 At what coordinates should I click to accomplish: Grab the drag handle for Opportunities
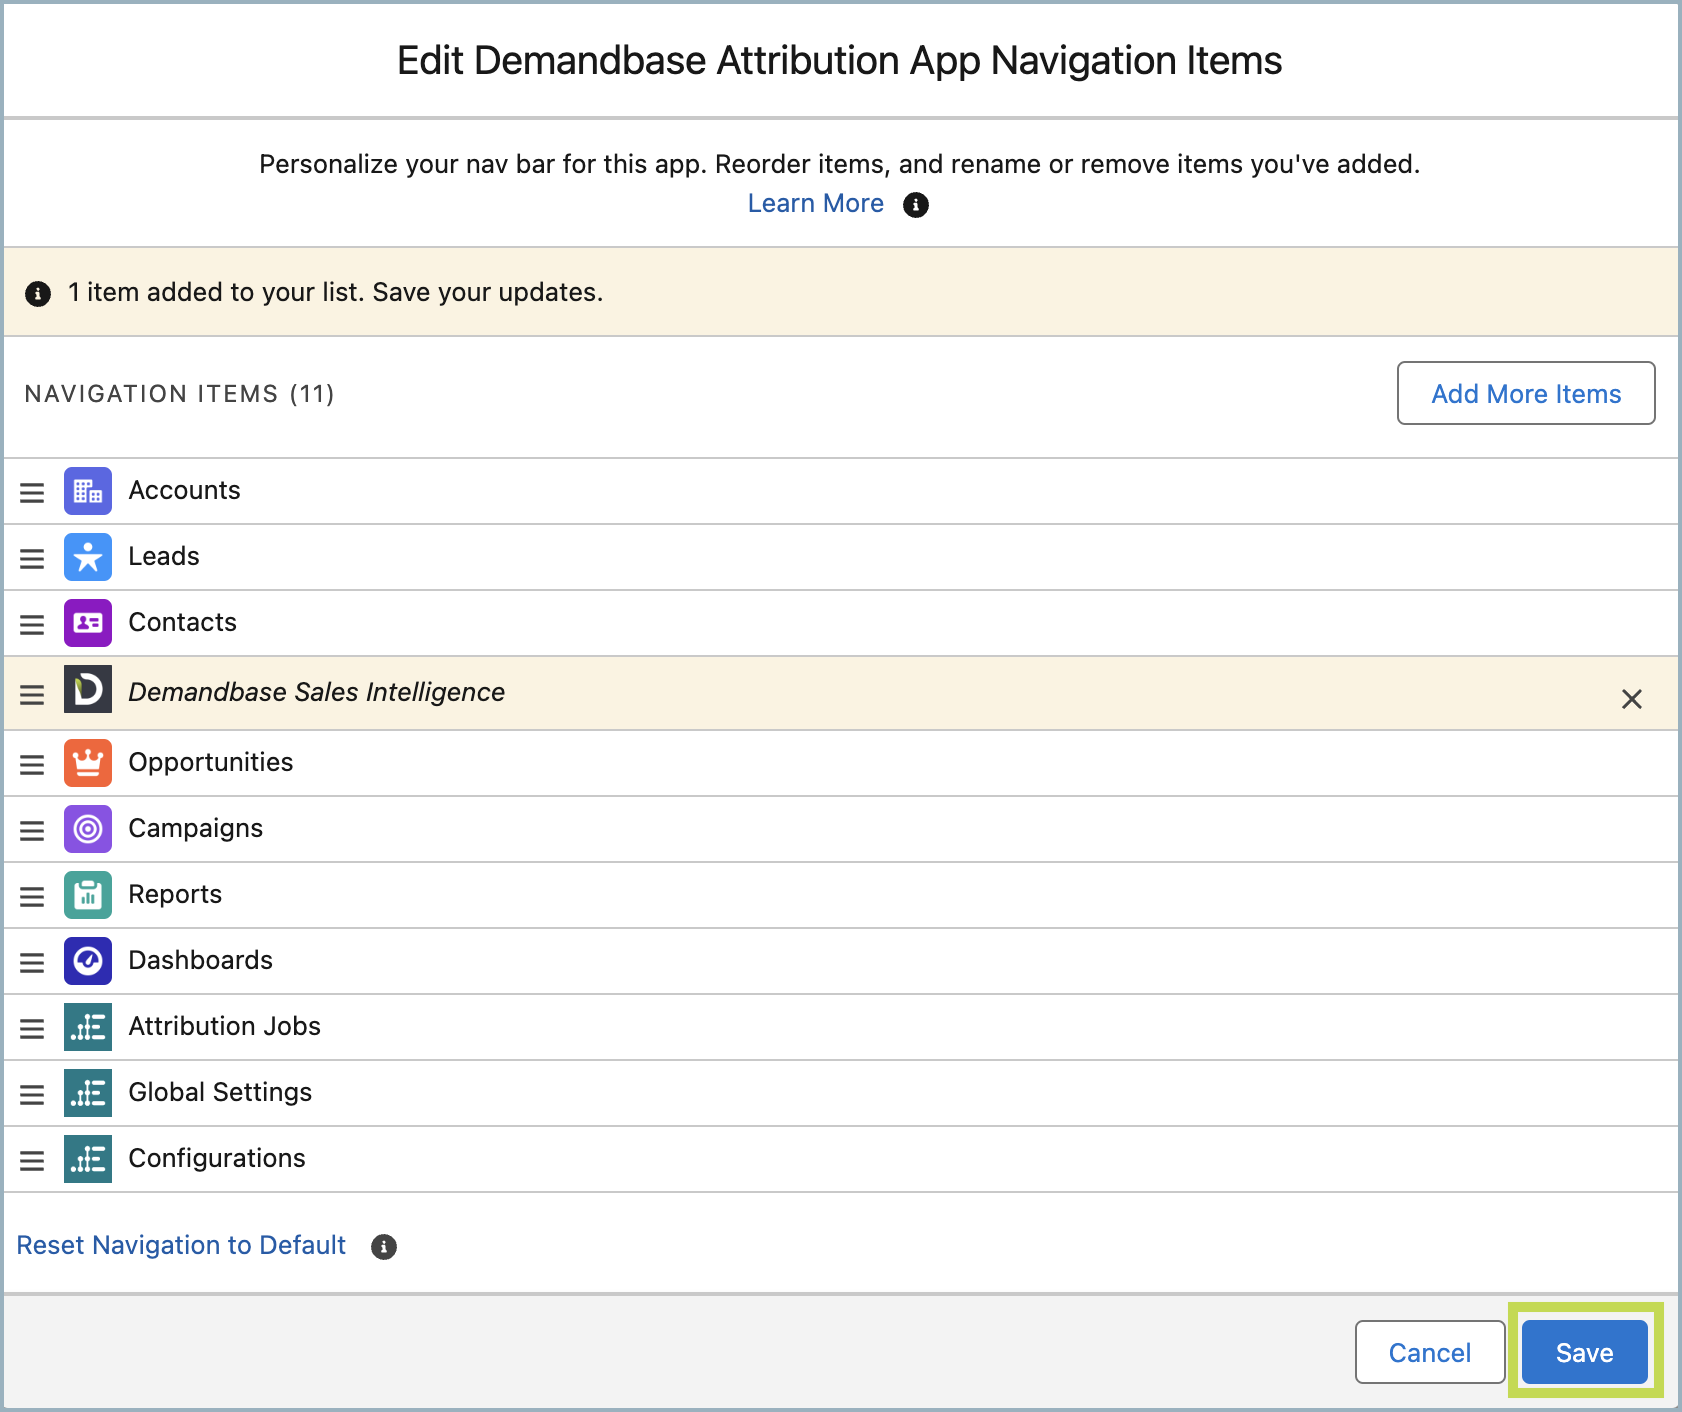32,765
